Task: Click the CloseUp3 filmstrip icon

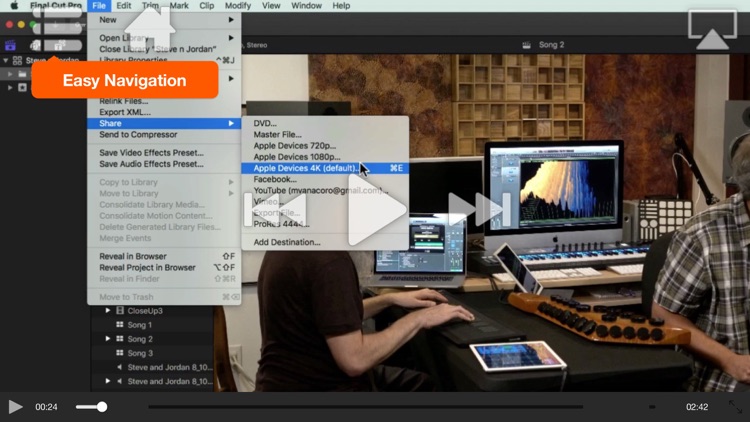Action: (x=120, y=311)
